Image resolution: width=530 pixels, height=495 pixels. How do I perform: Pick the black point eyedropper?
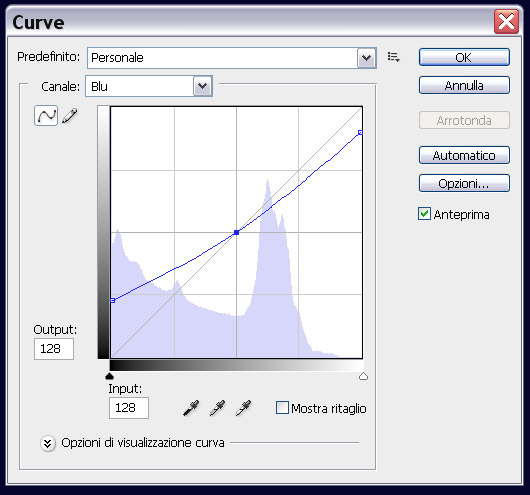click(x=191, y=408)
